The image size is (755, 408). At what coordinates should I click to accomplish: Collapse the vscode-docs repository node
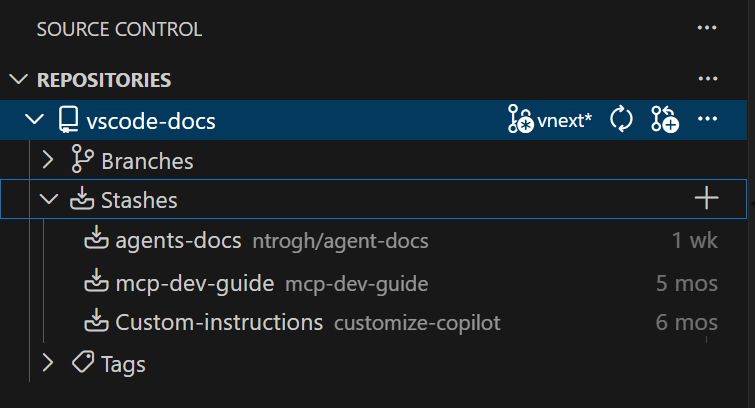[x=35, y=121]
